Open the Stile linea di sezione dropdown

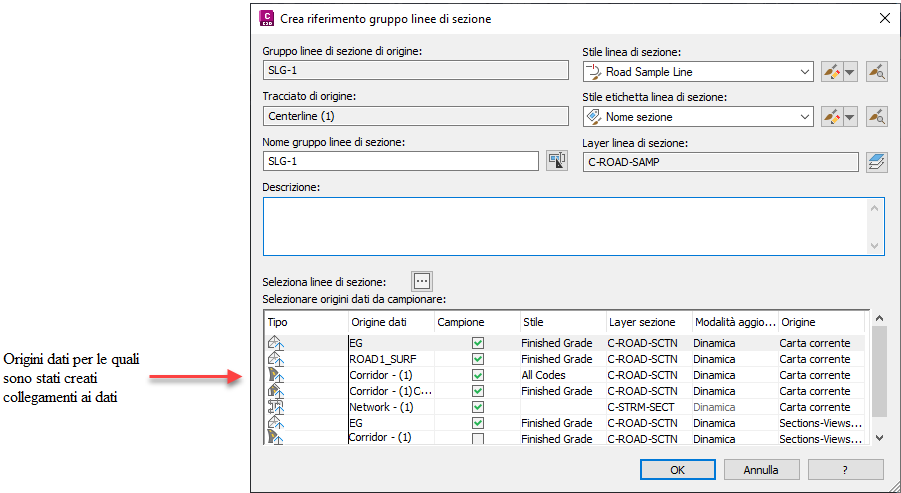point(806,72)
